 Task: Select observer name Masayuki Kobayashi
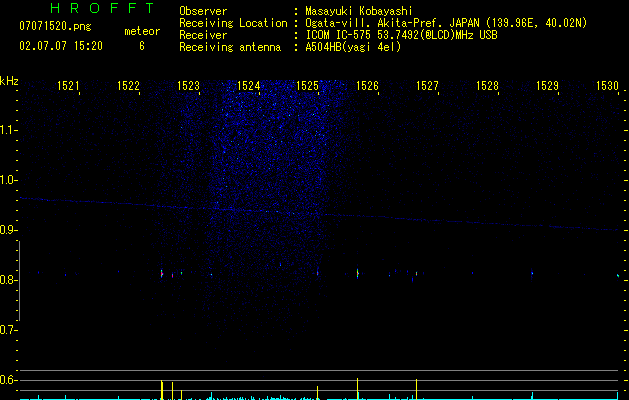point(359,11)
